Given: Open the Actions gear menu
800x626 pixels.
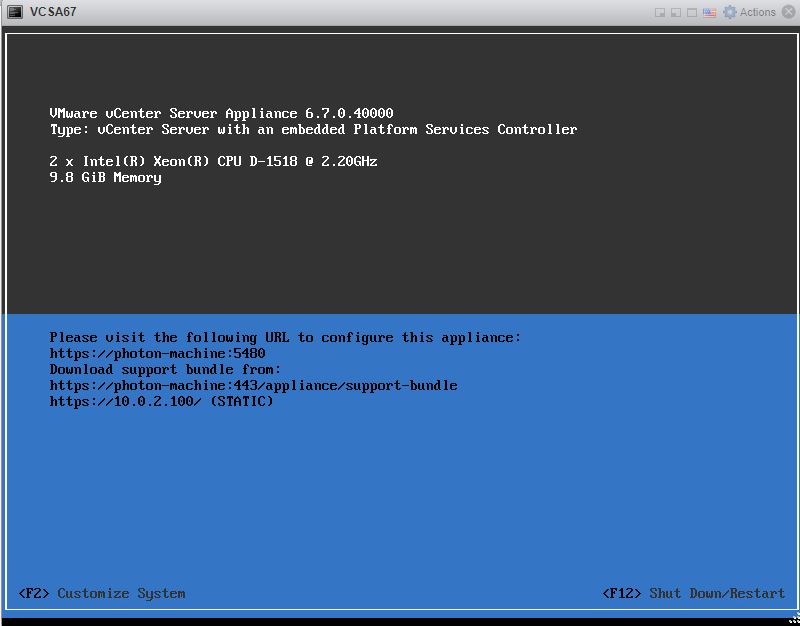Looking at the screenshot, I should tap(730, 12).
